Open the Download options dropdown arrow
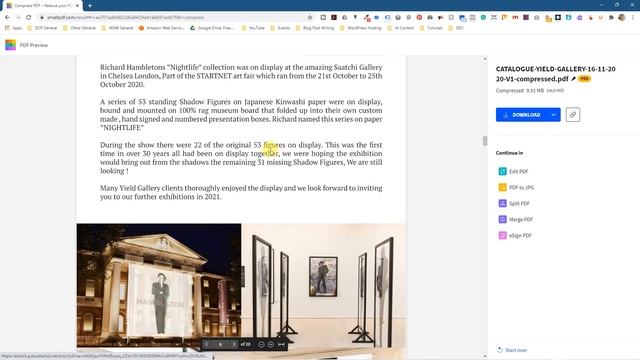This screenshot has width=640, height=360. 553,115
